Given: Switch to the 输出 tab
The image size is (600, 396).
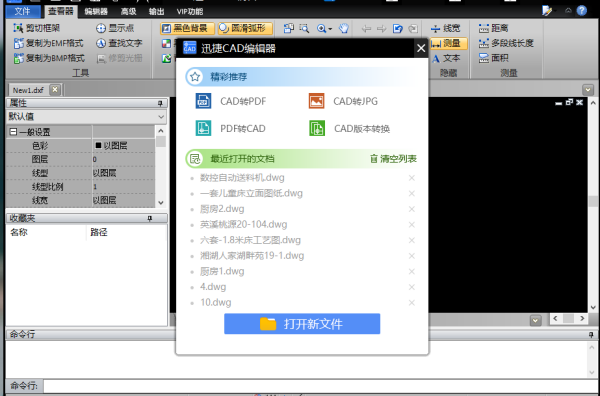Looking at the screenshot, I should coord(157,12).
